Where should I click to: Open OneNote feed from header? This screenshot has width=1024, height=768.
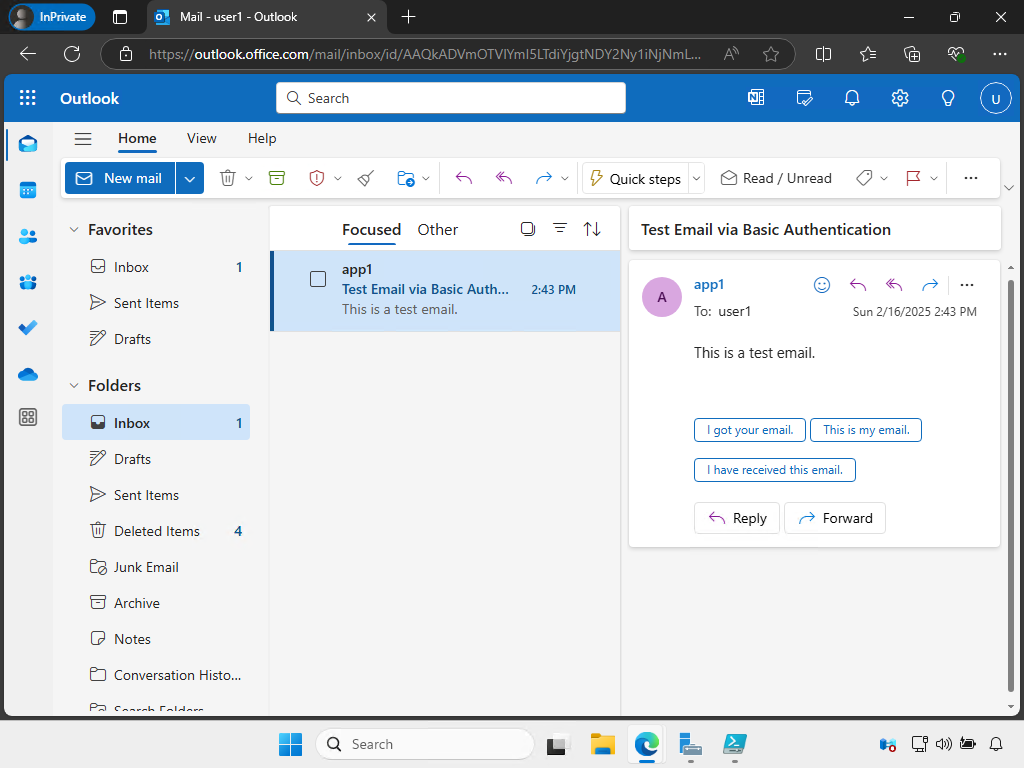pos(756,98)
